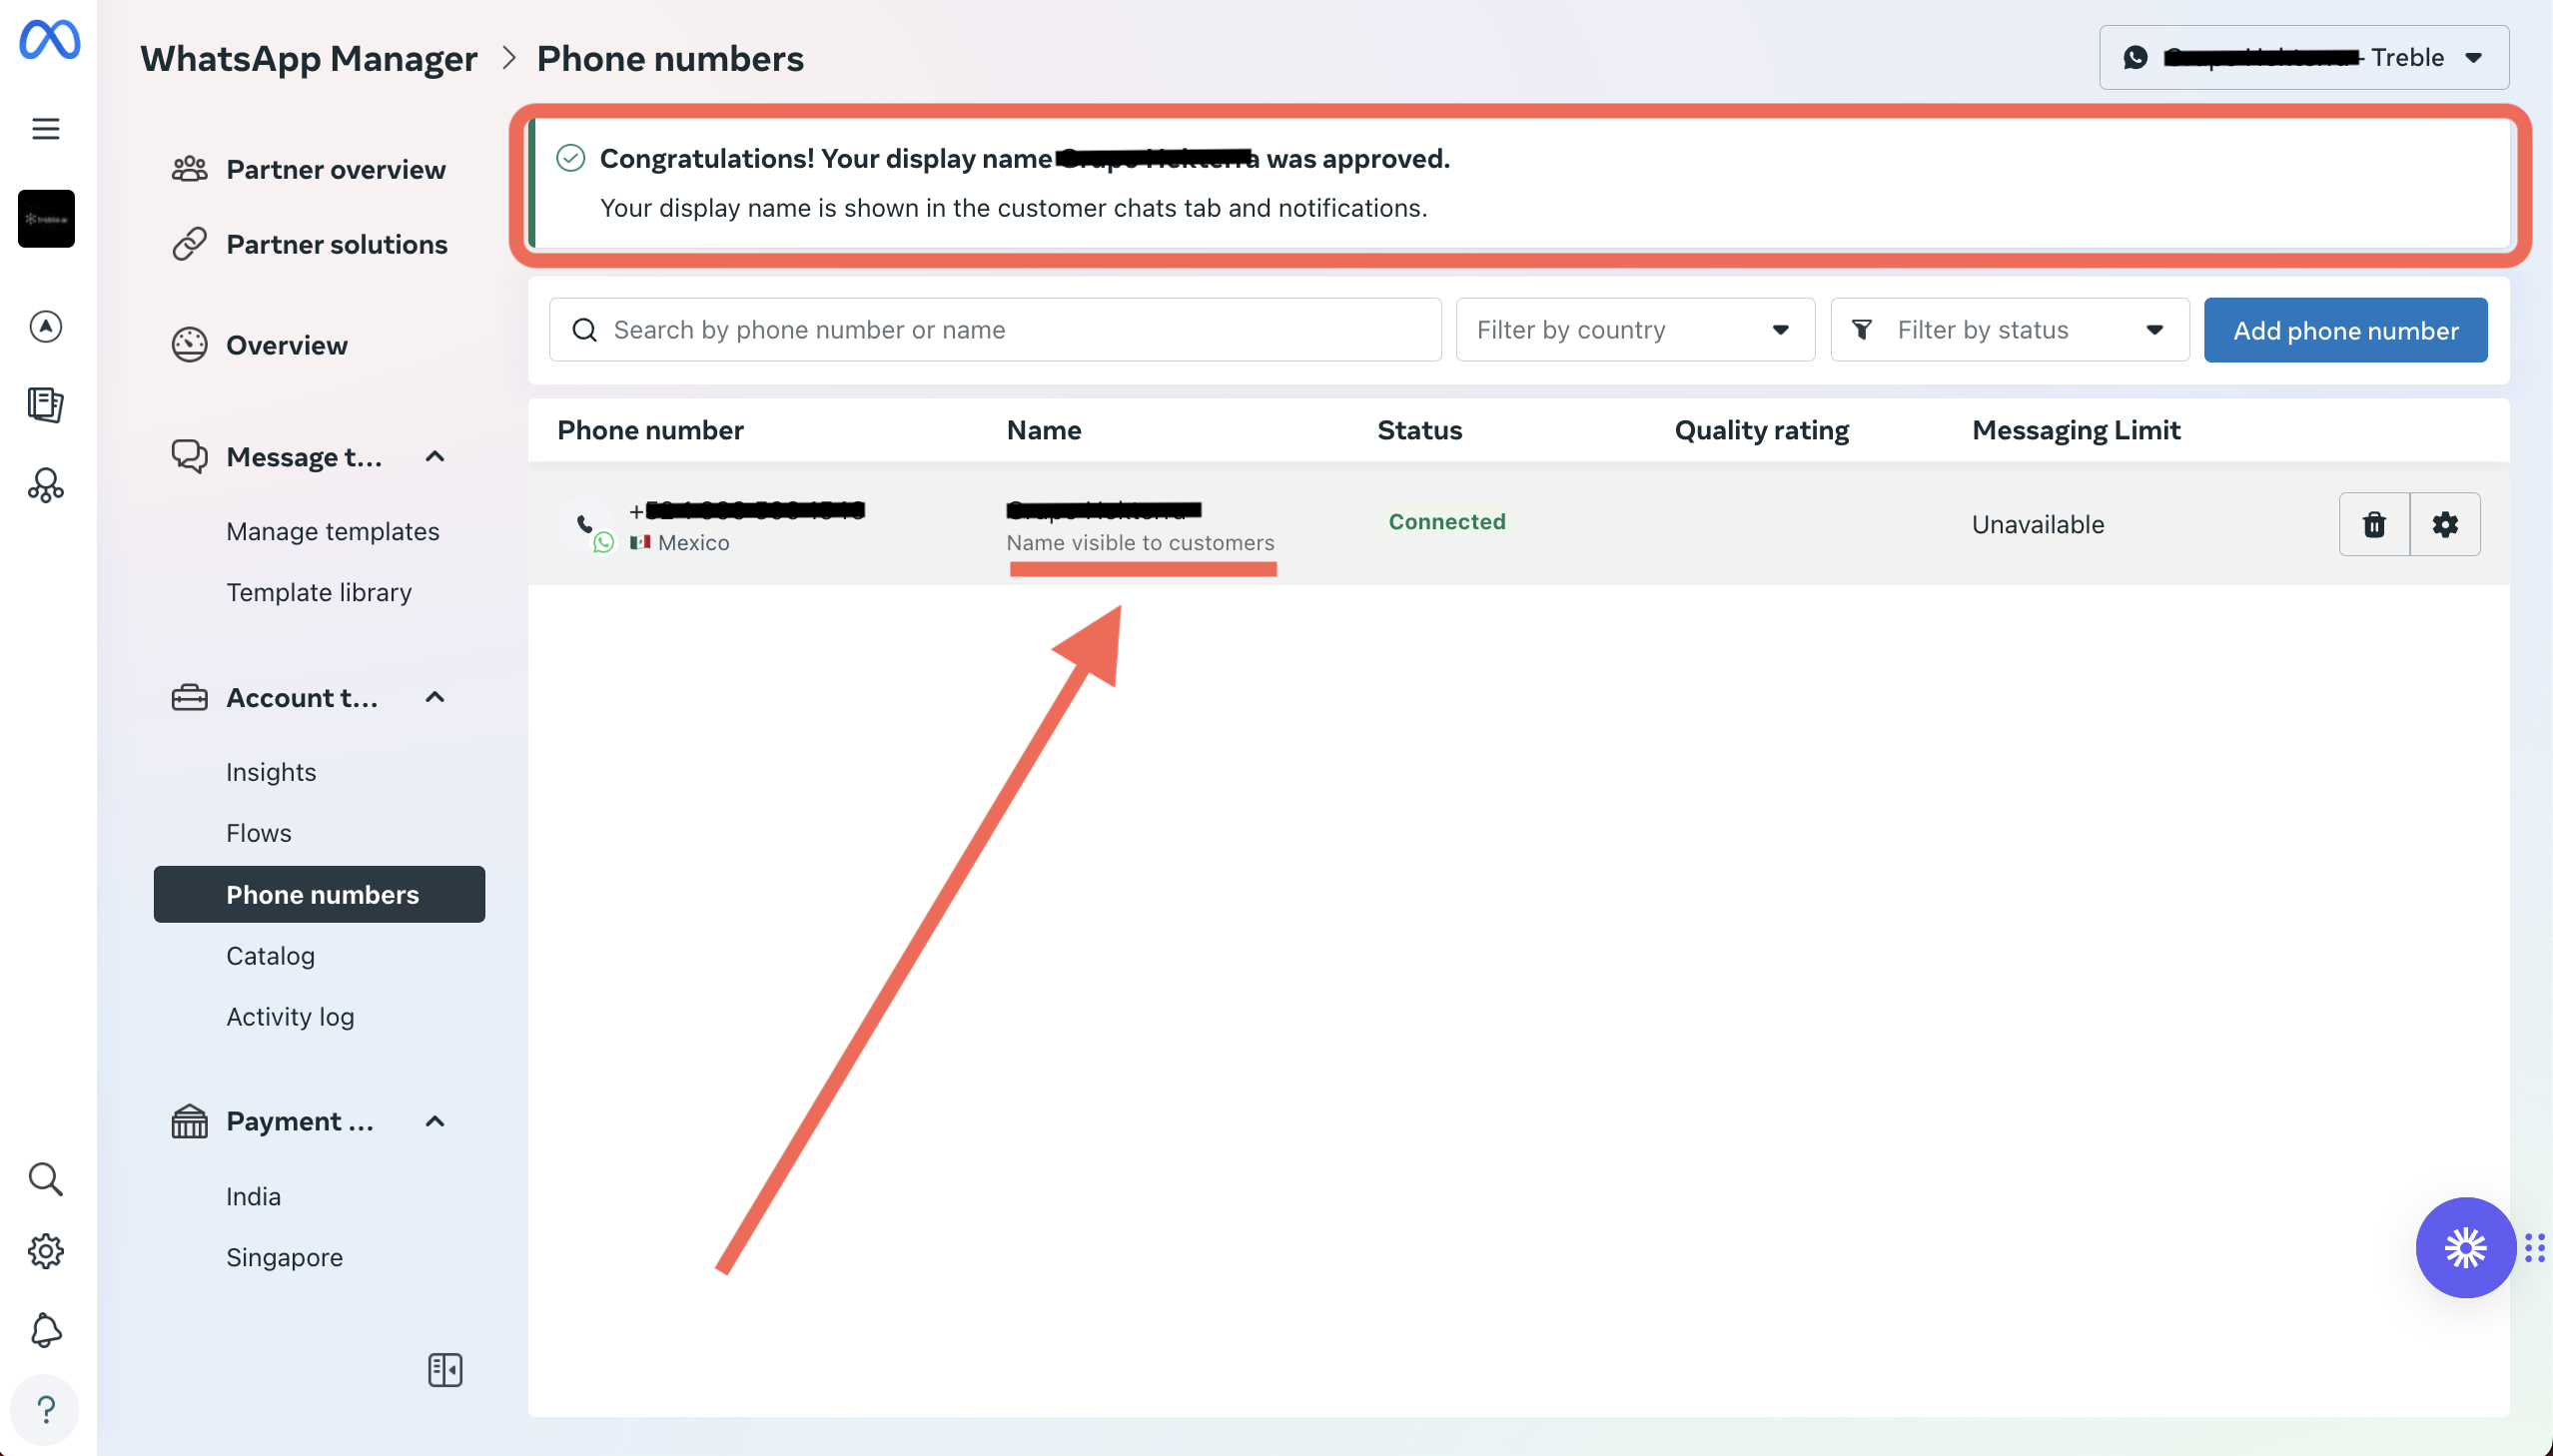Open Manage templates
The image size is (2553, 1456).
[x=333, y=531]
